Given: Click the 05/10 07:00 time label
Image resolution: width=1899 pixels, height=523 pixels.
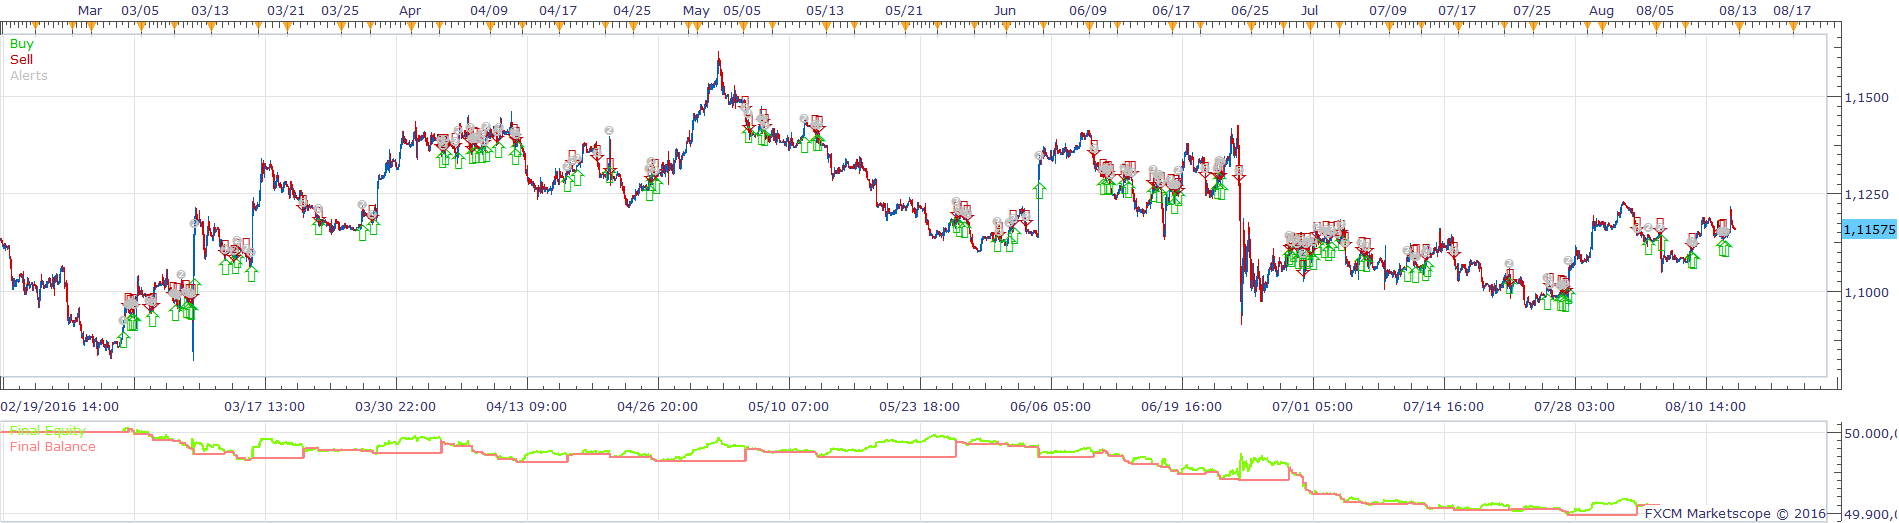Looking at the screenshot, I should [789, 407].
